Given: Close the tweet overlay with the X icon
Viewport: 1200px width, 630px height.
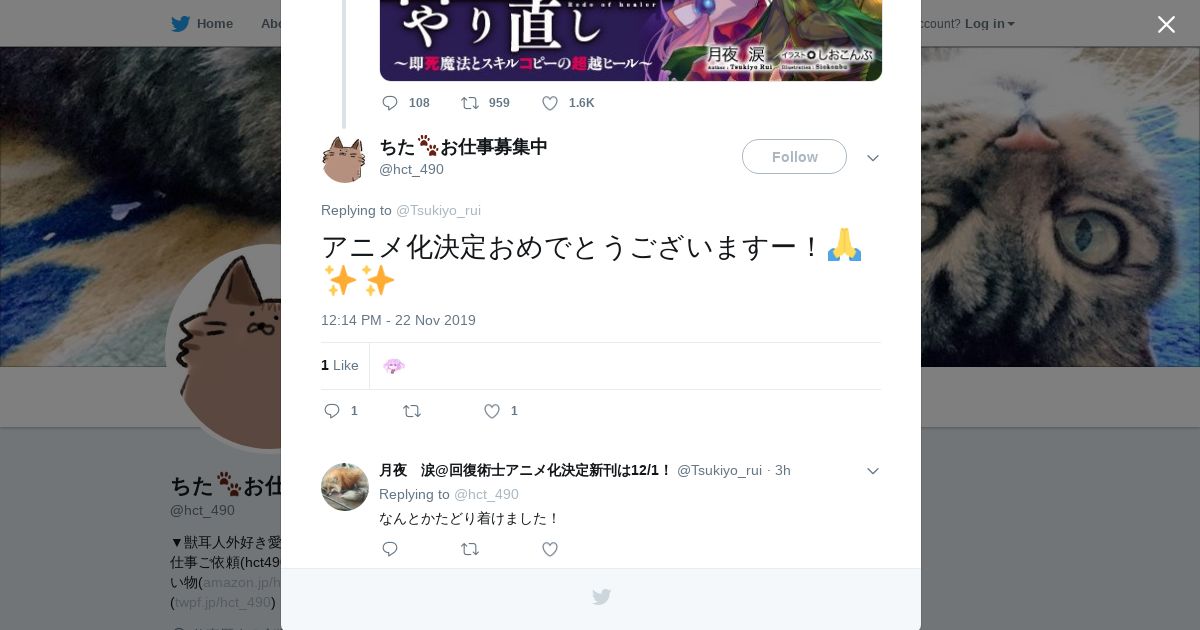Looking at the screenshot, I should pos(1166,24).
